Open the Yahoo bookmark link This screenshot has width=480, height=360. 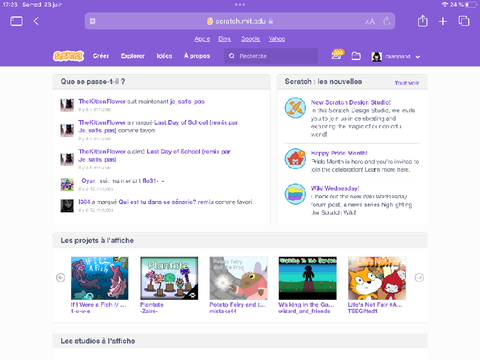277,39
